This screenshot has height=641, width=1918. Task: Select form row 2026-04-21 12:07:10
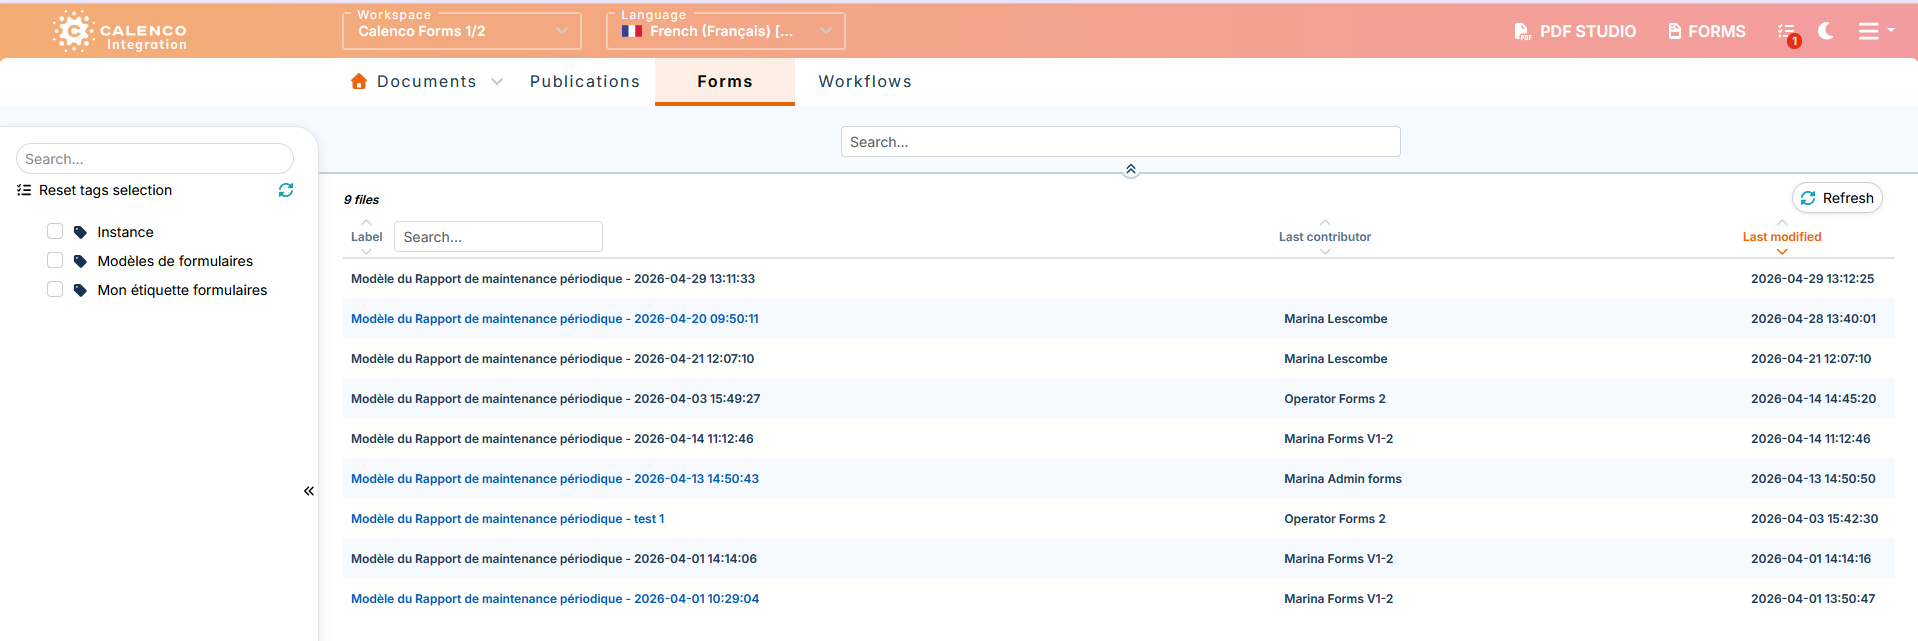1118,359
